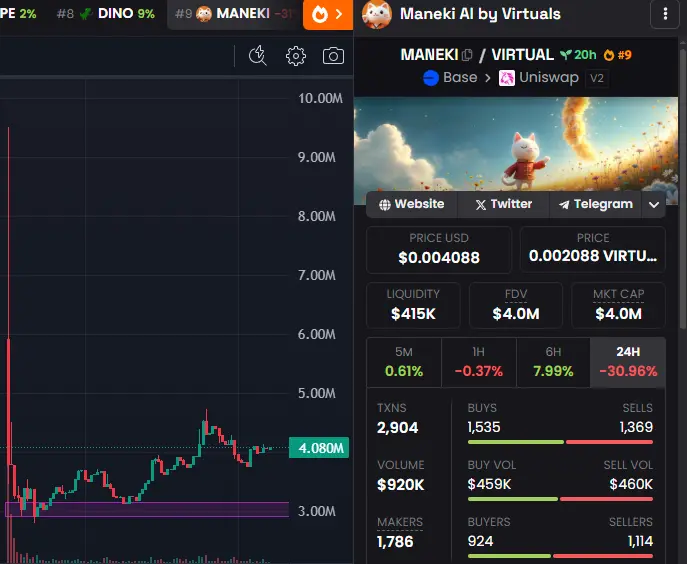Click the buys versus sells ratio bar
This screenshot has height=564, width=687.
pyautogui.click(x=560, y=442)
